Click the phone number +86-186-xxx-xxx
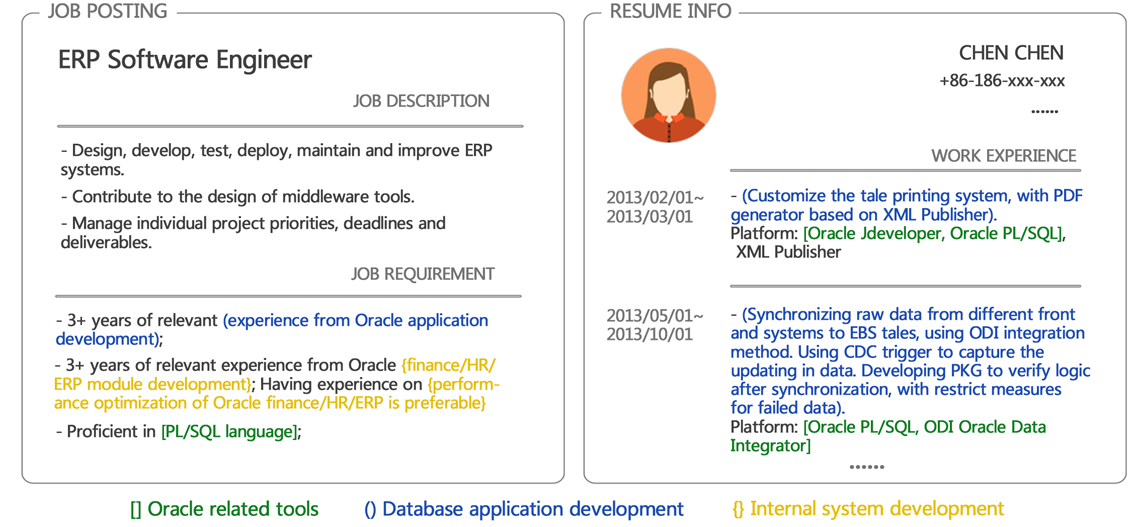This screenshot has height=527, width=1134. [x=1001, y=81]
